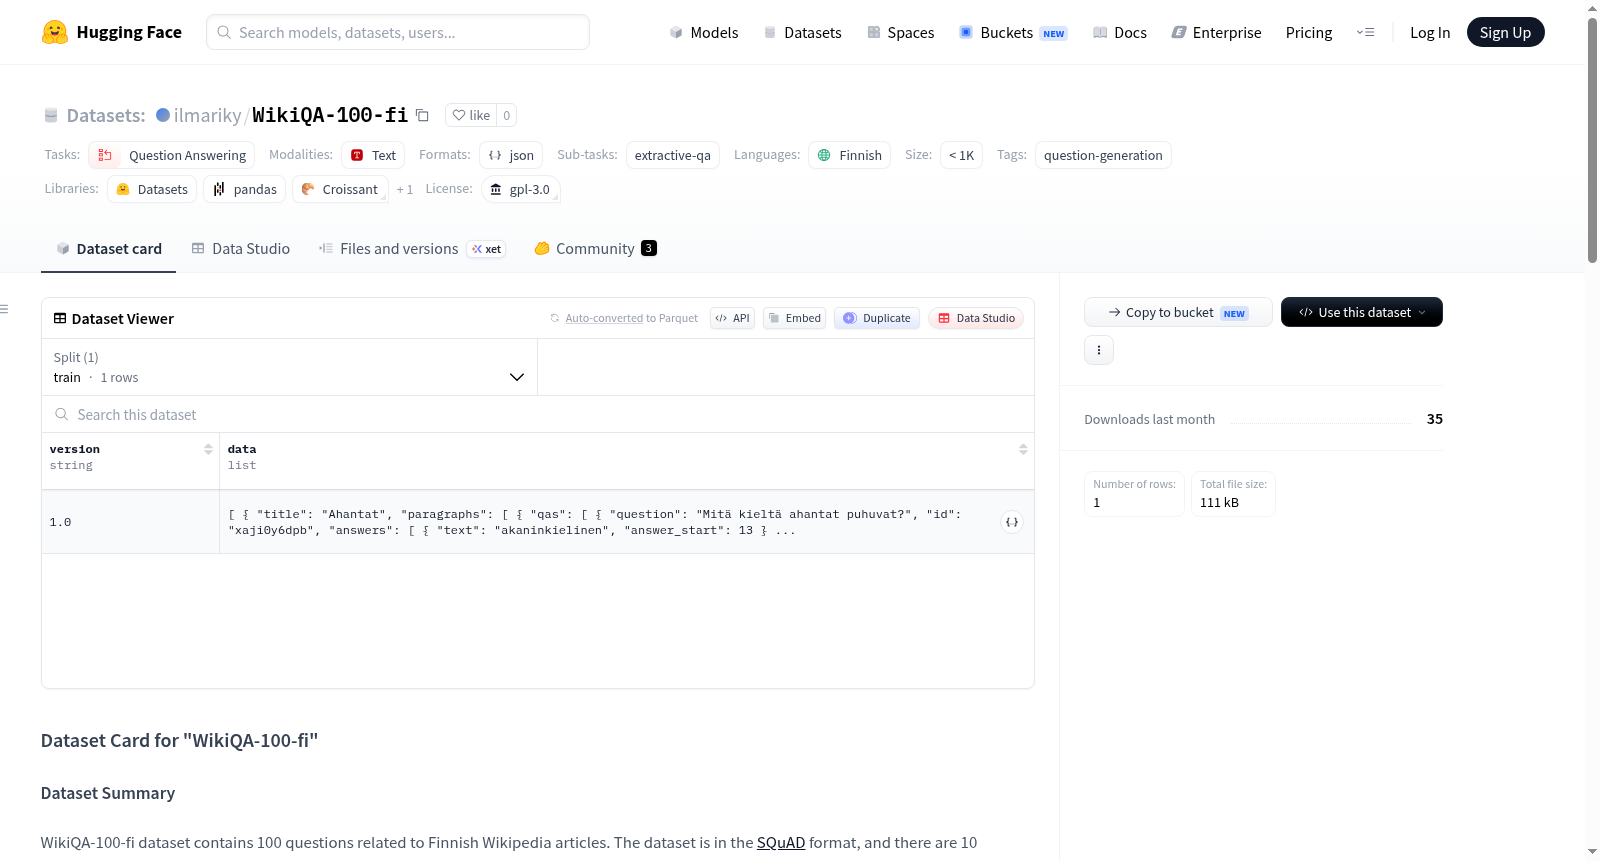The width and height of the screenshot is (1600, 861).
Task: Open Docs in top navigation
Action: coord(1120,32)
